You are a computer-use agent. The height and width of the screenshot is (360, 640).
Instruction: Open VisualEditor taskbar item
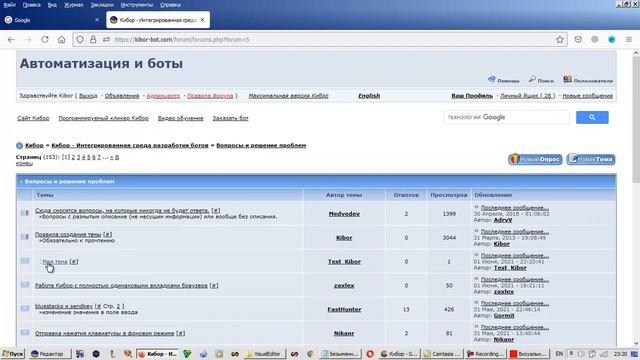[263, 354]
